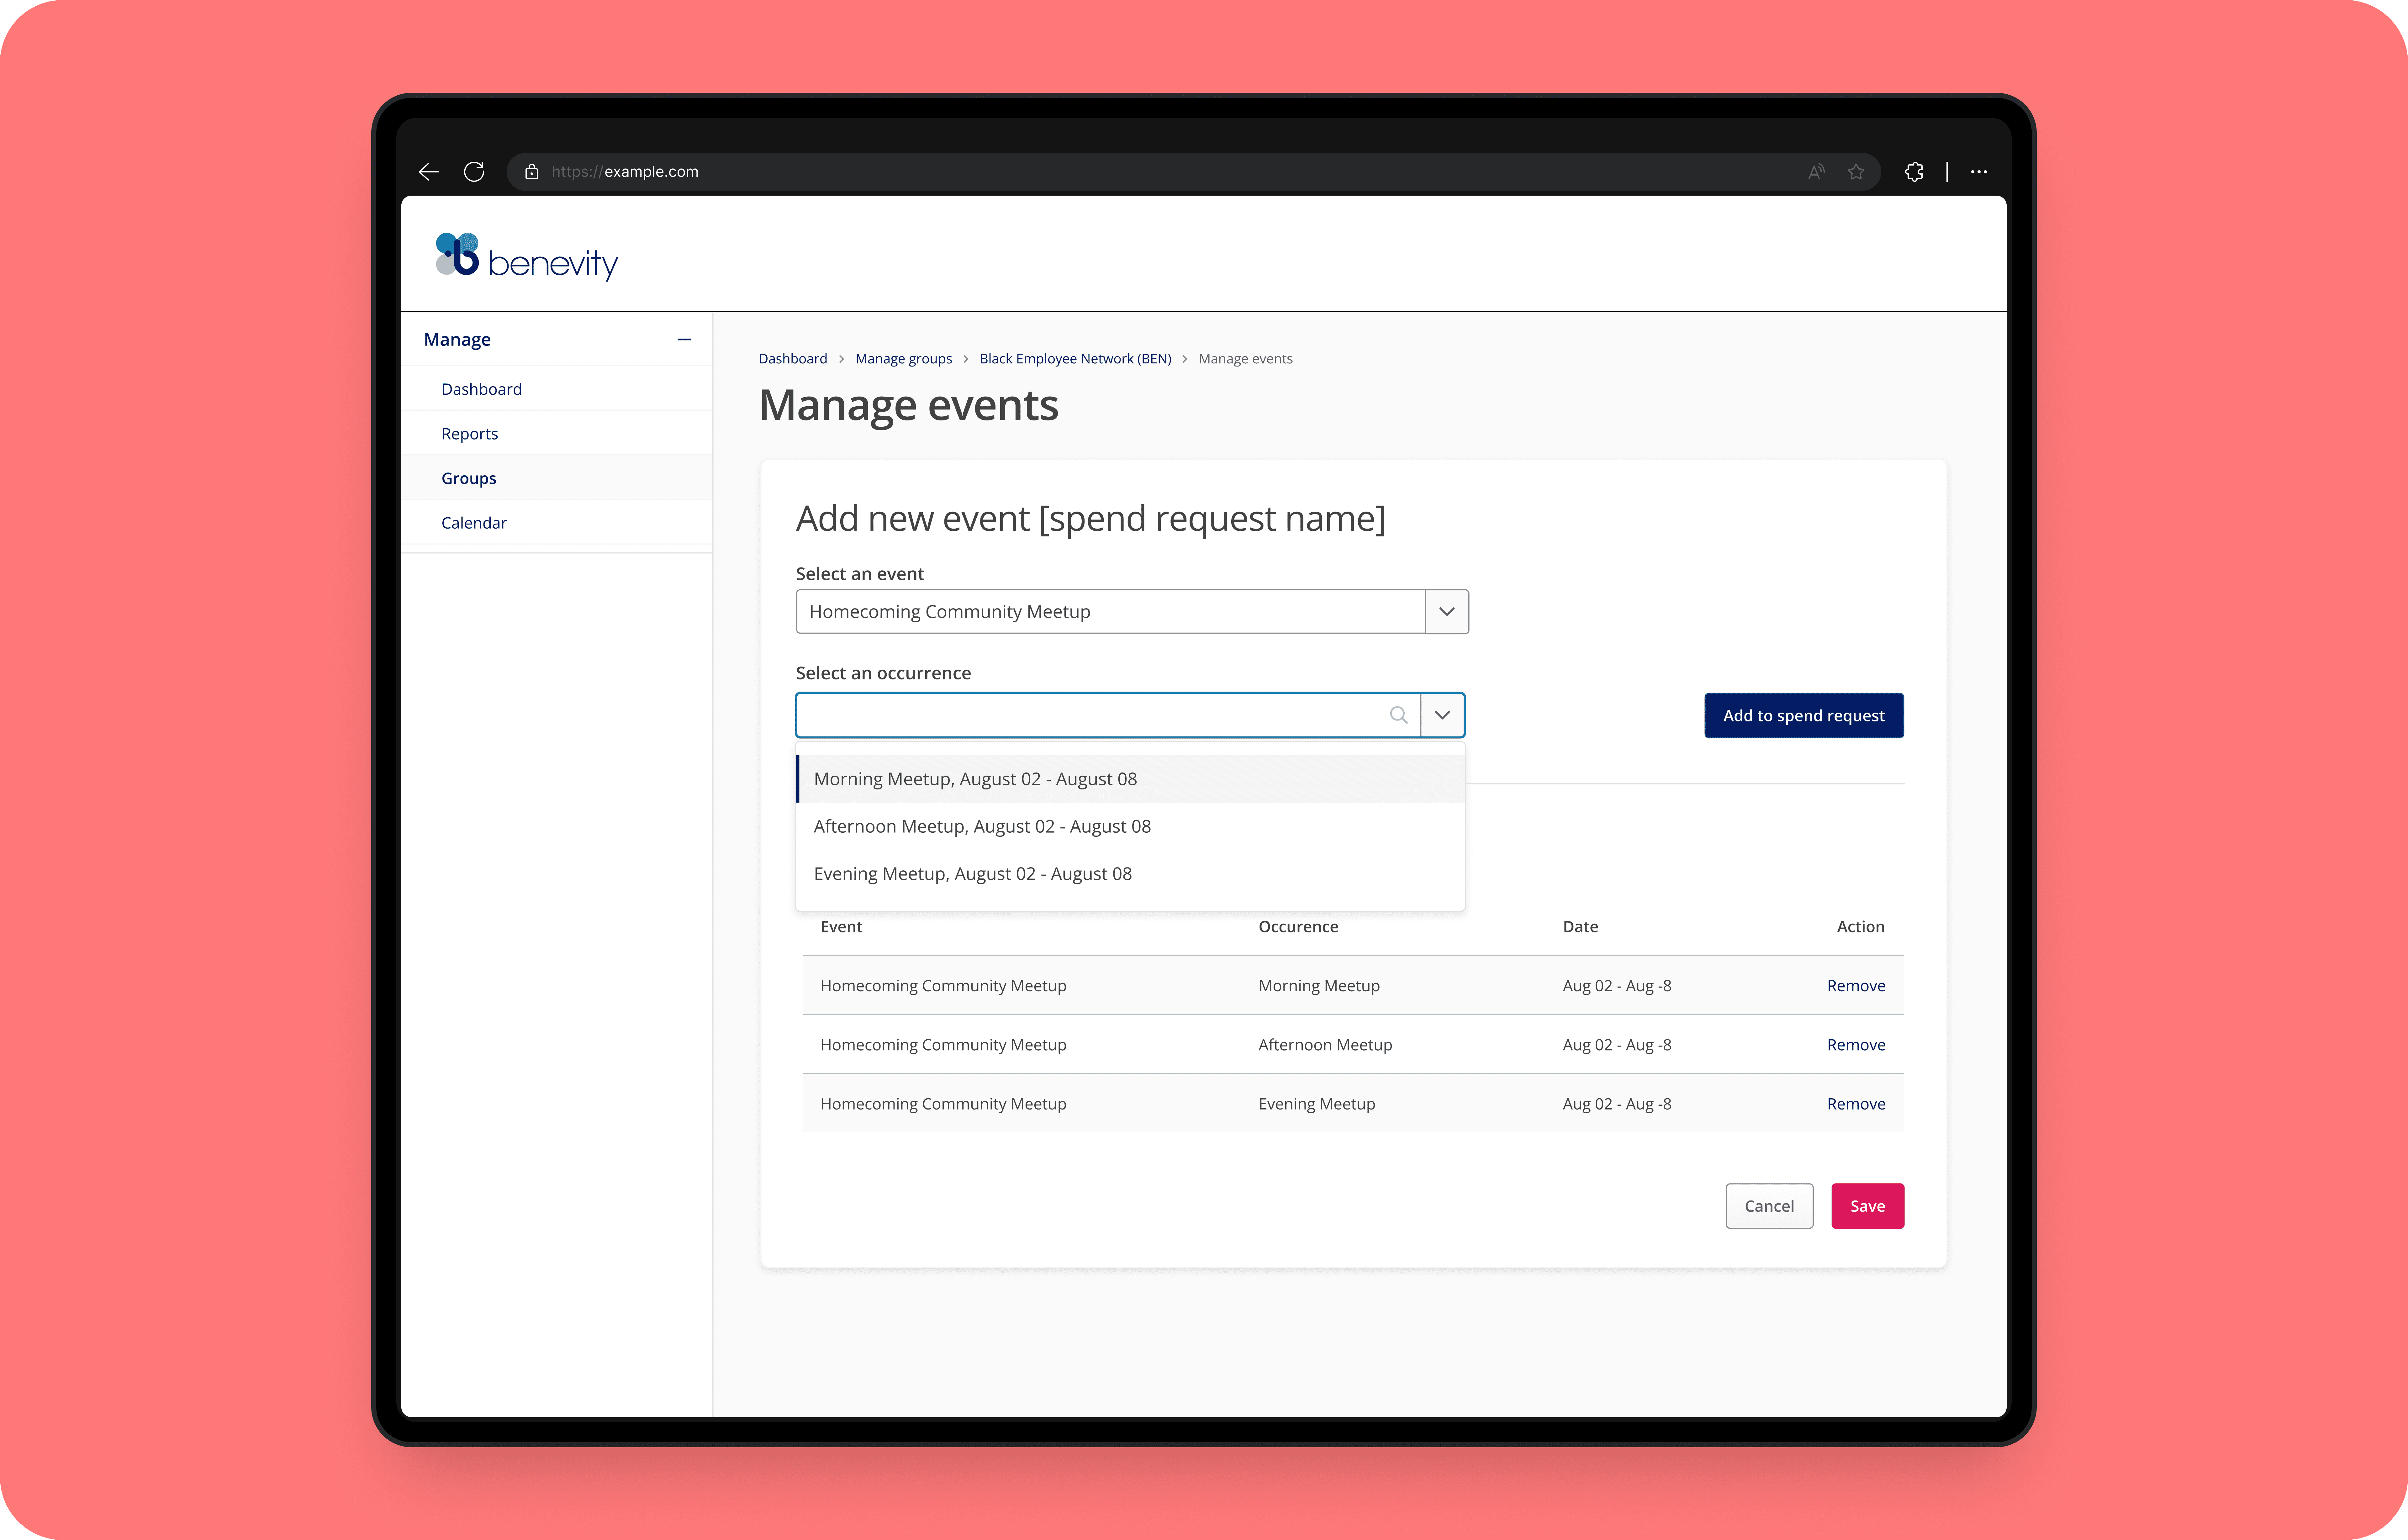2408x1540 pixels.
Task: Click Afternoon Meetup occurrence cell
Action: [1325, 1045]
